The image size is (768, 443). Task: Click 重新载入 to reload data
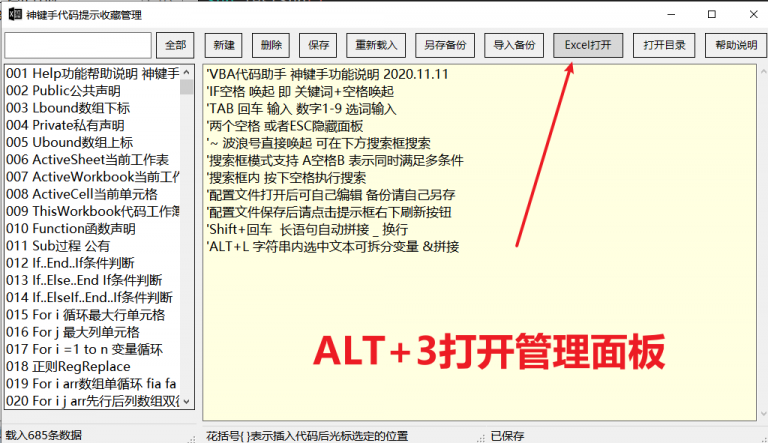[374, 45]
